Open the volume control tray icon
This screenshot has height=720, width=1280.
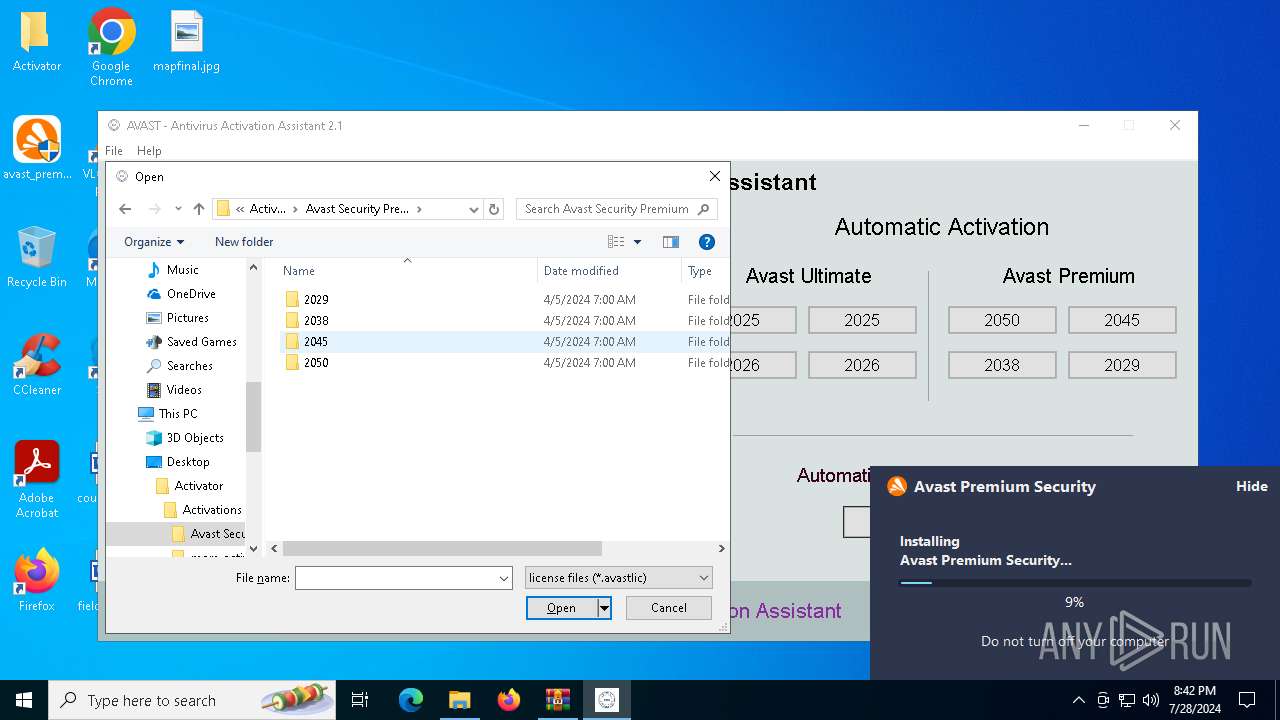pyautogui.click(x=1150, y=700)
